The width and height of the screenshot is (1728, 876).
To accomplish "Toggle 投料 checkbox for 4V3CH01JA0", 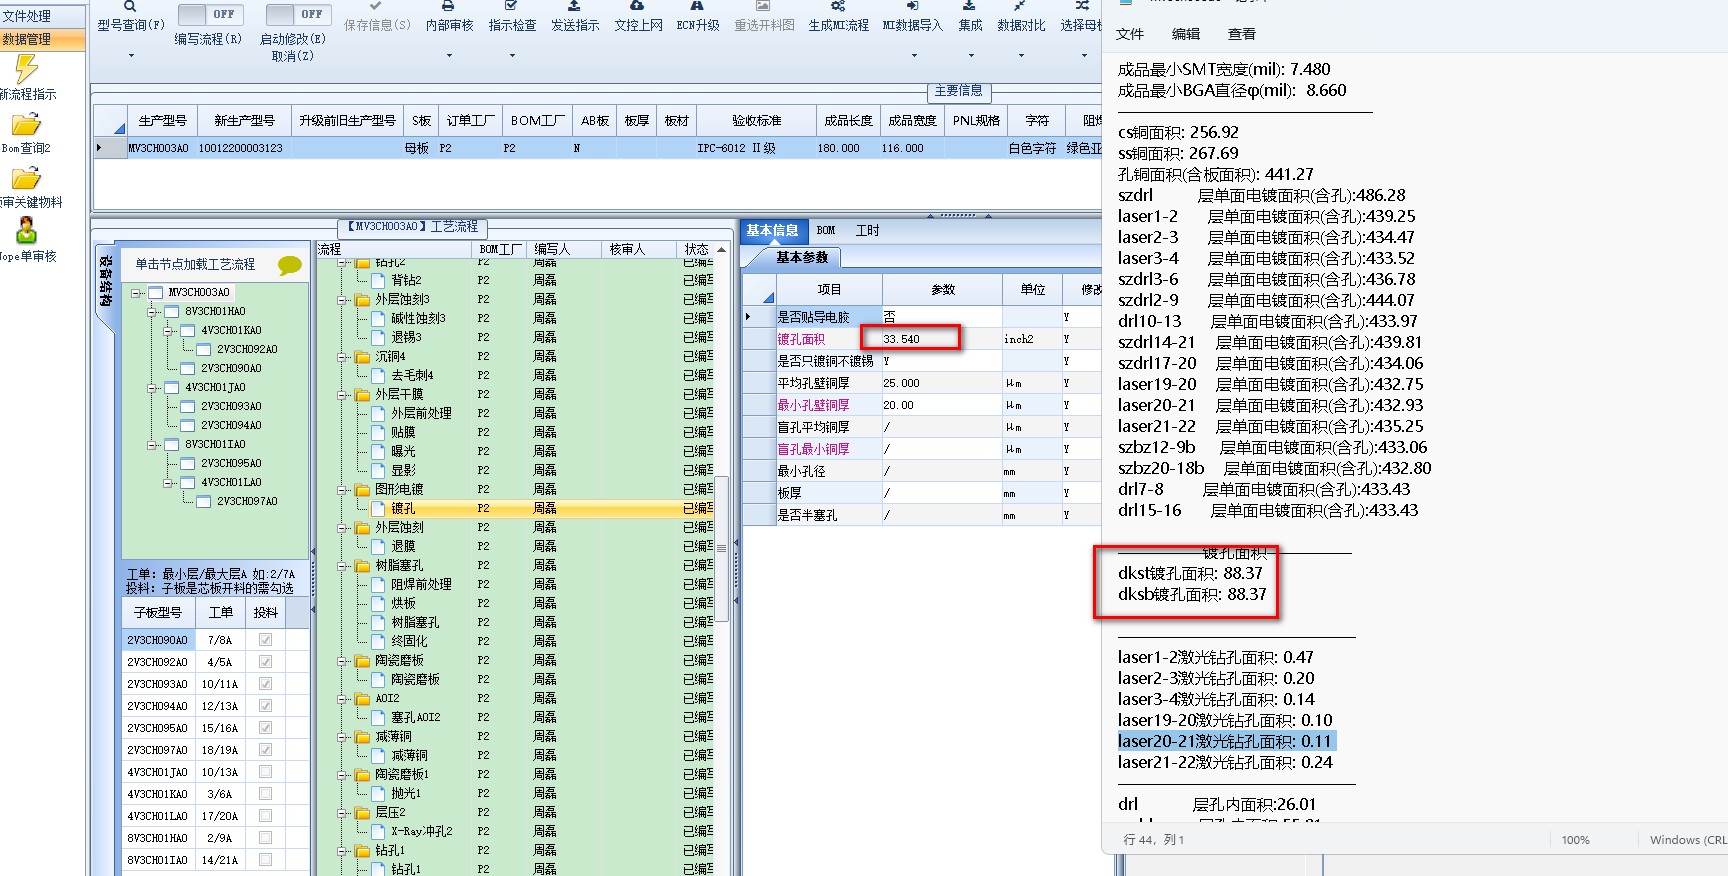I will (x=266, y=772).
